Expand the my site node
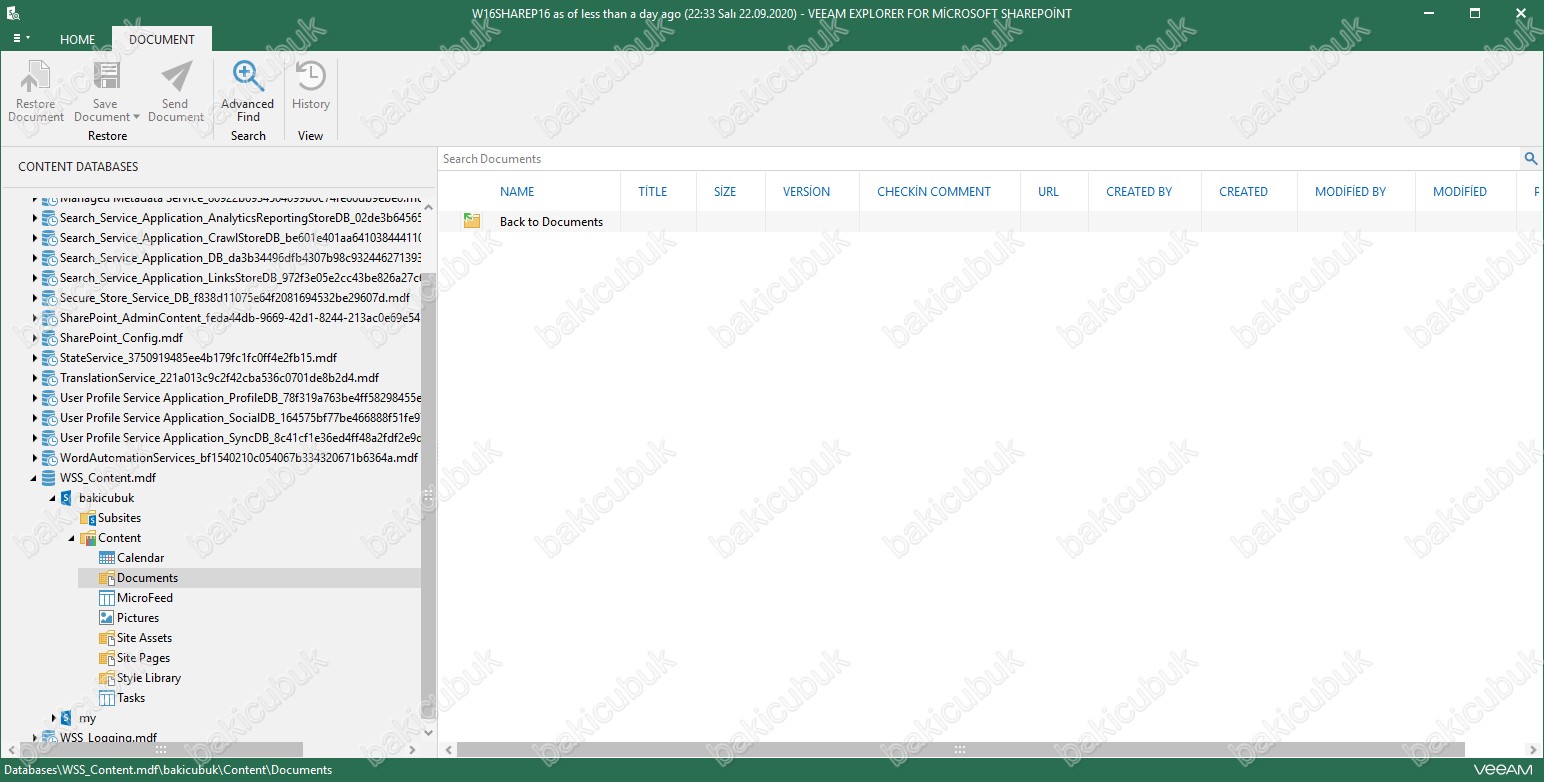Viewport: 1544px width, 782px height. (53, 718)
